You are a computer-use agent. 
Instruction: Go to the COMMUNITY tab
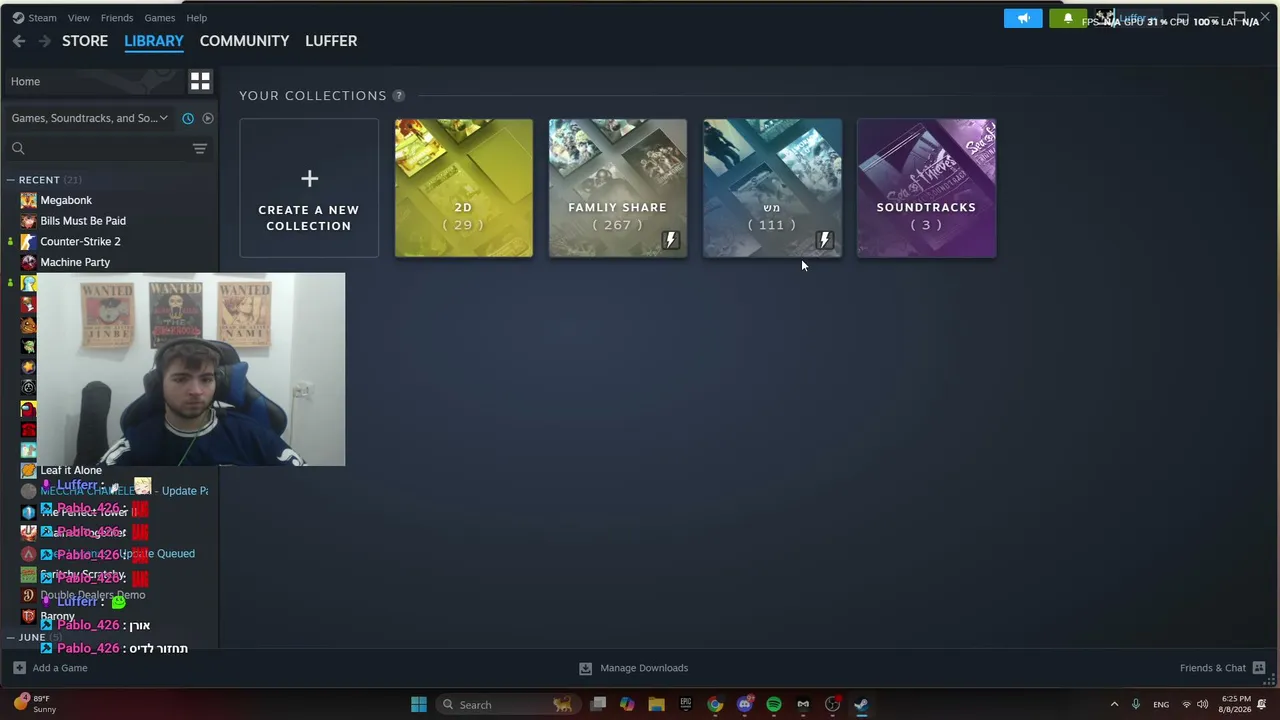tap(244, 41)
